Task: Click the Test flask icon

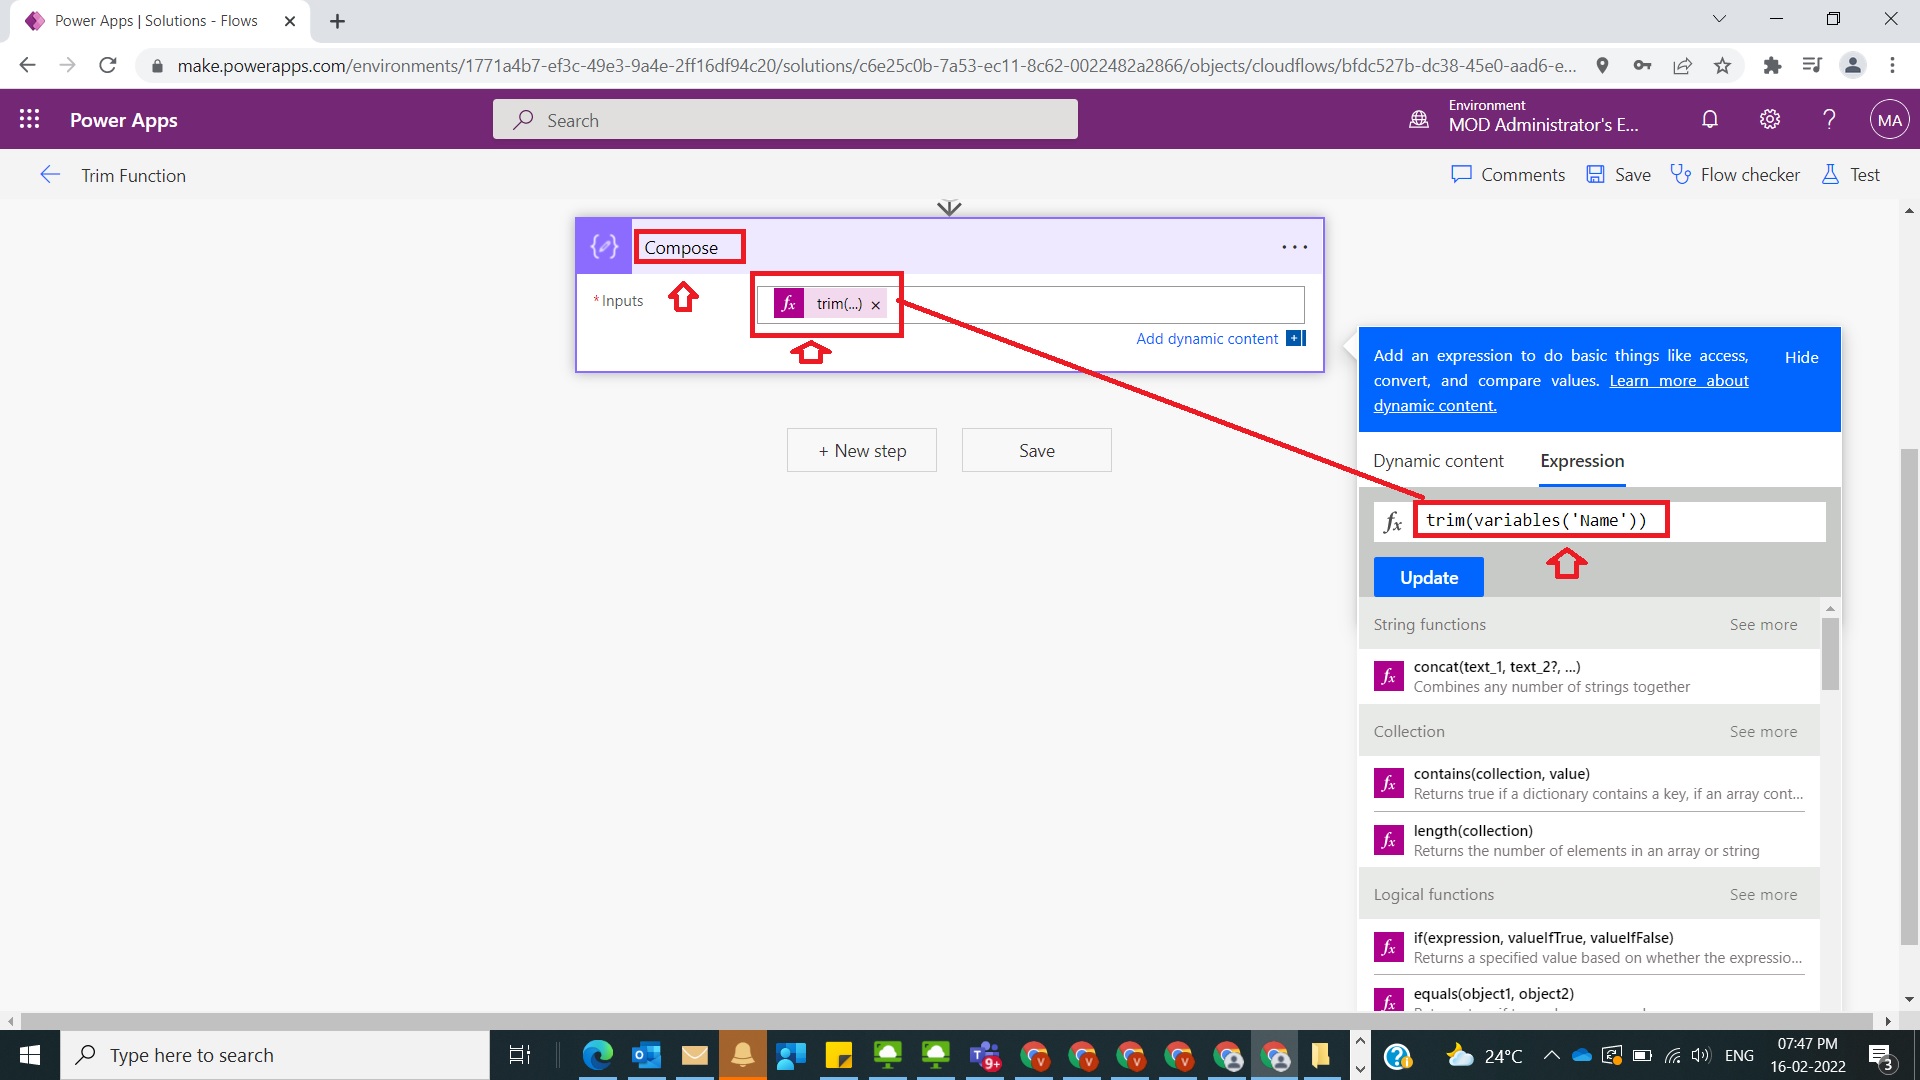Action: [1830, 175]
